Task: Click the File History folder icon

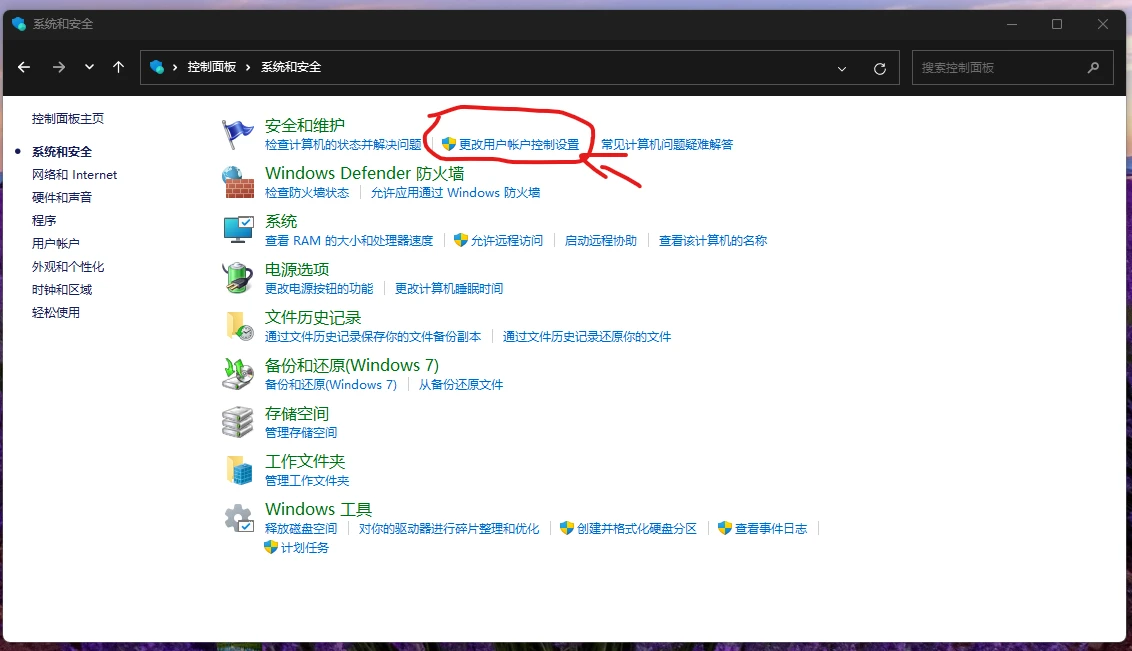Action: (x=238, y=325)
